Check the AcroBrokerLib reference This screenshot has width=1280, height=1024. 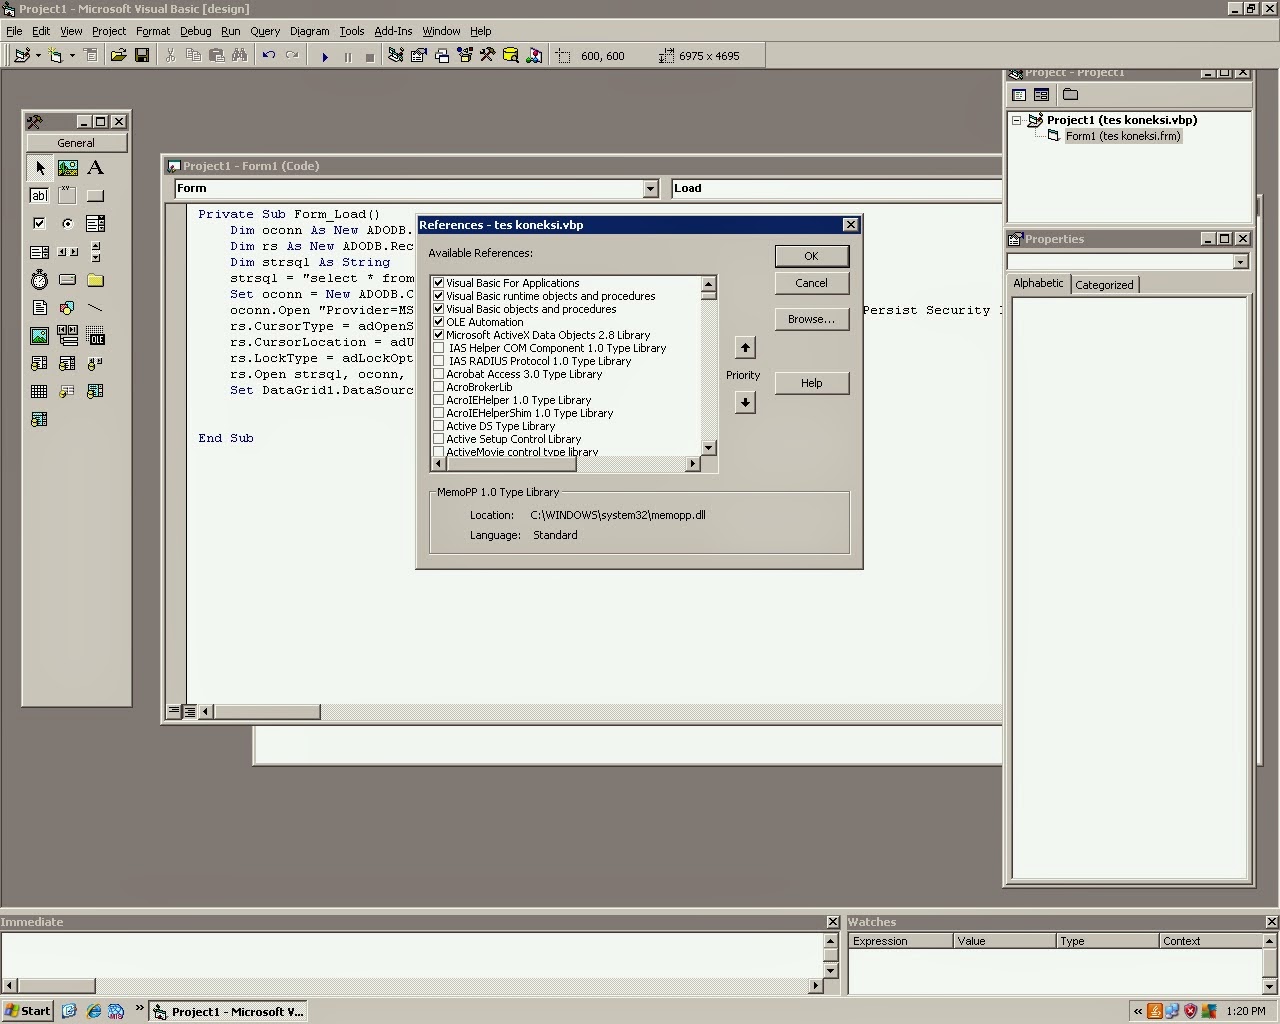[x=438, y=387]
